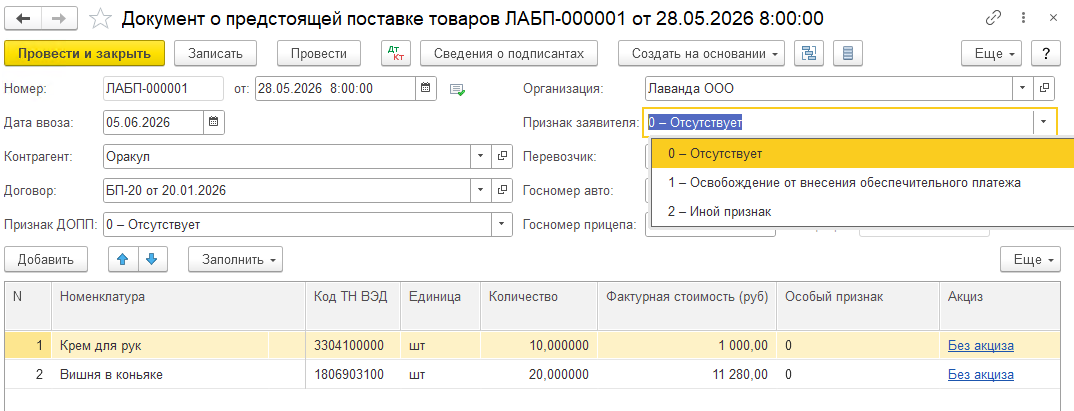This screenshot has height=411, width=1074.
Task: Copy link to document icon
Action: click(993, 18)
